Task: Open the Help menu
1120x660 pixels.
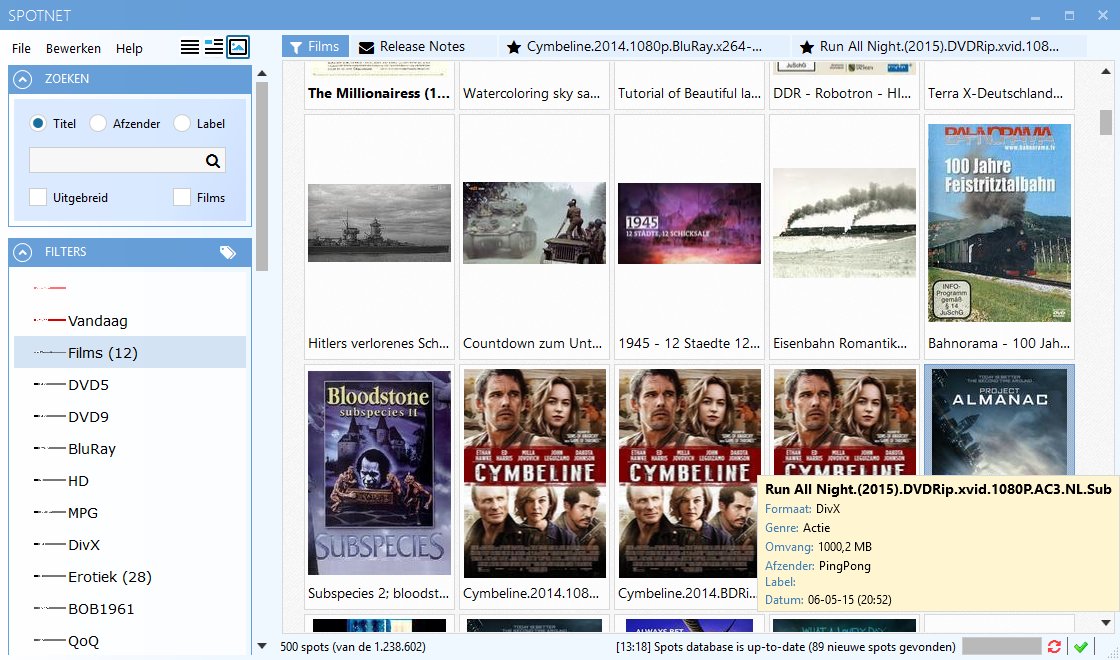Action: click(129, 49)
